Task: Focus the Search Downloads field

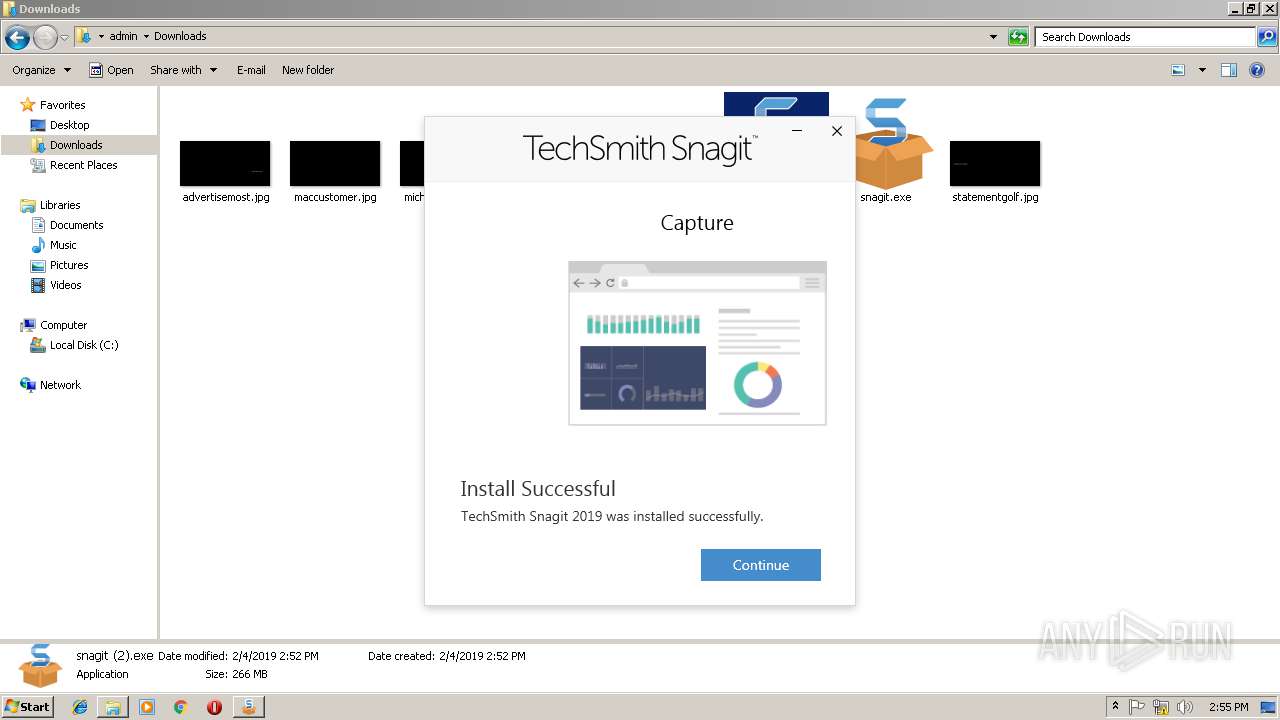Action: (1145, 37)
